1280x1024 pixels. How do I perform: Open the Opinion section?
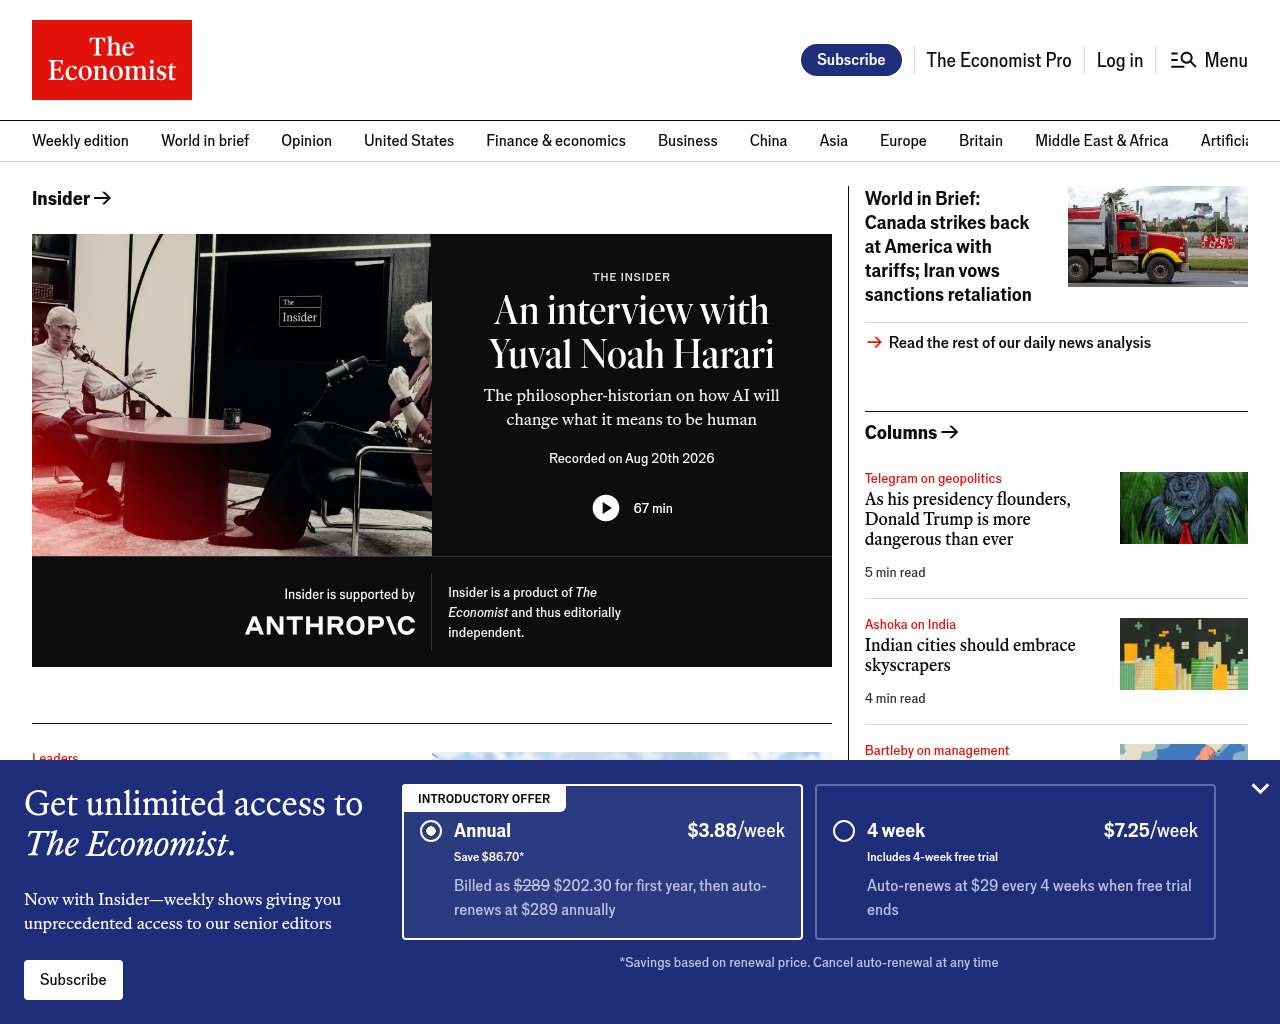pos(306,141)
